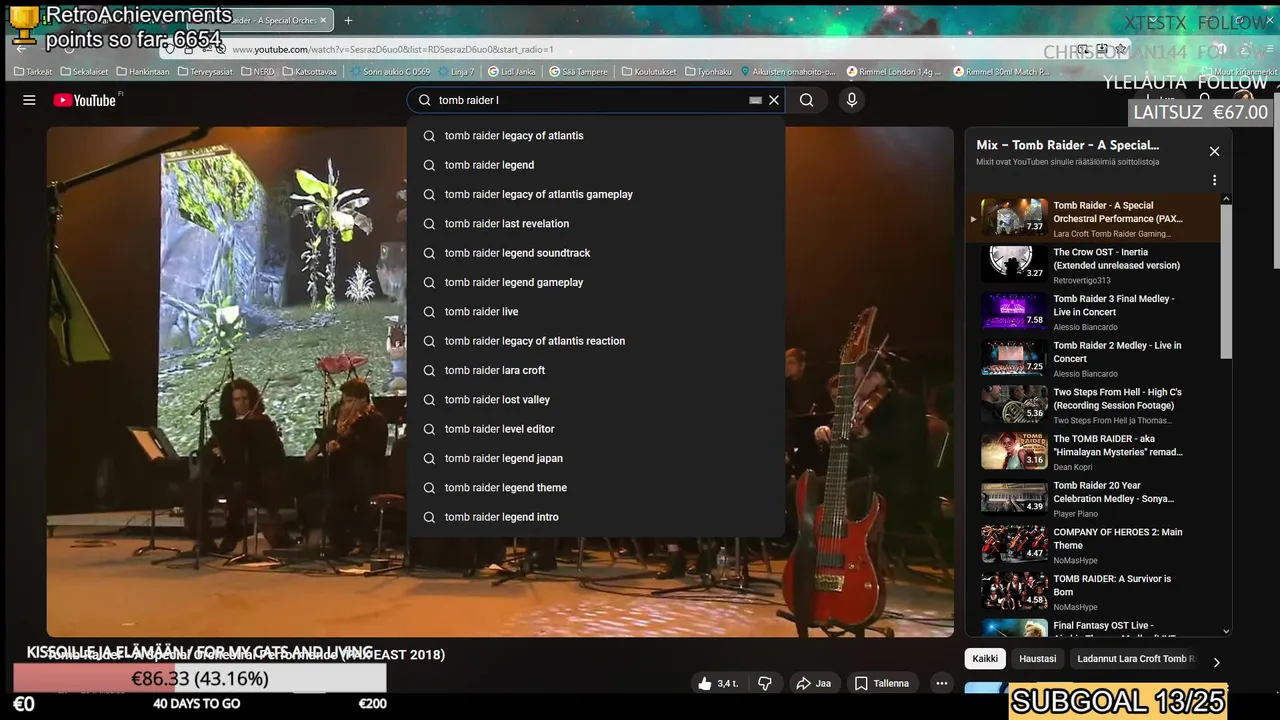1280x720 pixels.
Task: Dislike the video with thumbs-down button
Action: click(x=765, y=684)
